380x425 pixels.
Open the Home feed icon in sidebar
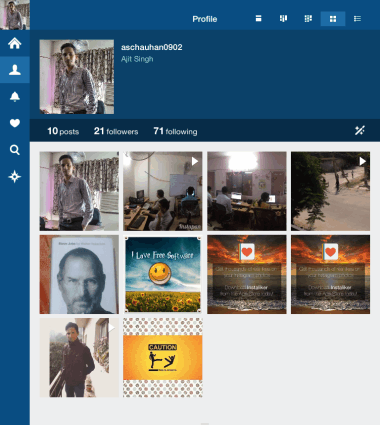pyautogui.click(x=15, y=43)
